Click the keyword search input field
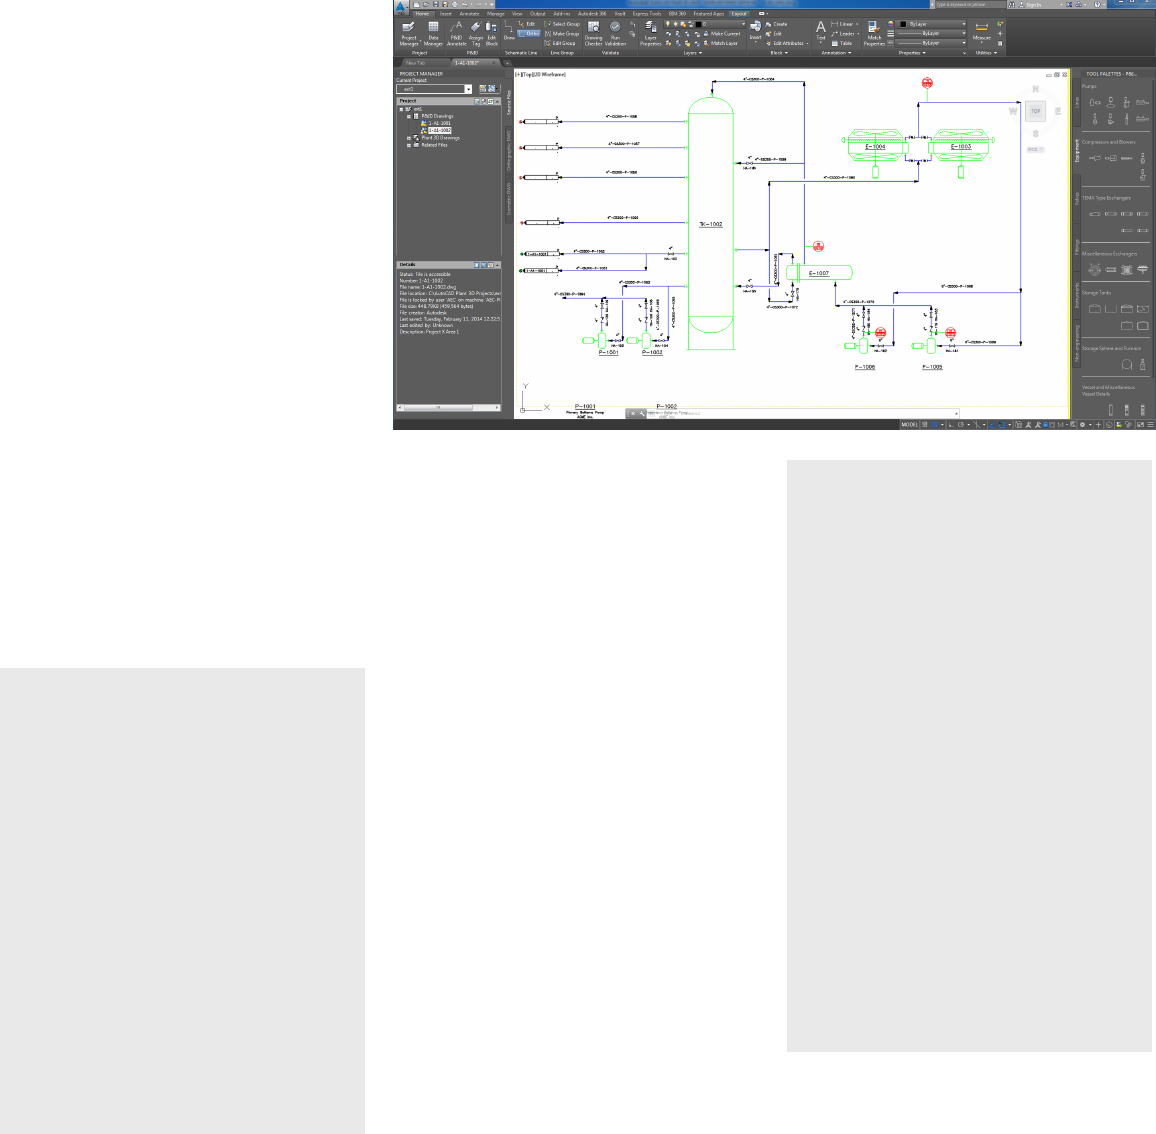 click(970, 4)
